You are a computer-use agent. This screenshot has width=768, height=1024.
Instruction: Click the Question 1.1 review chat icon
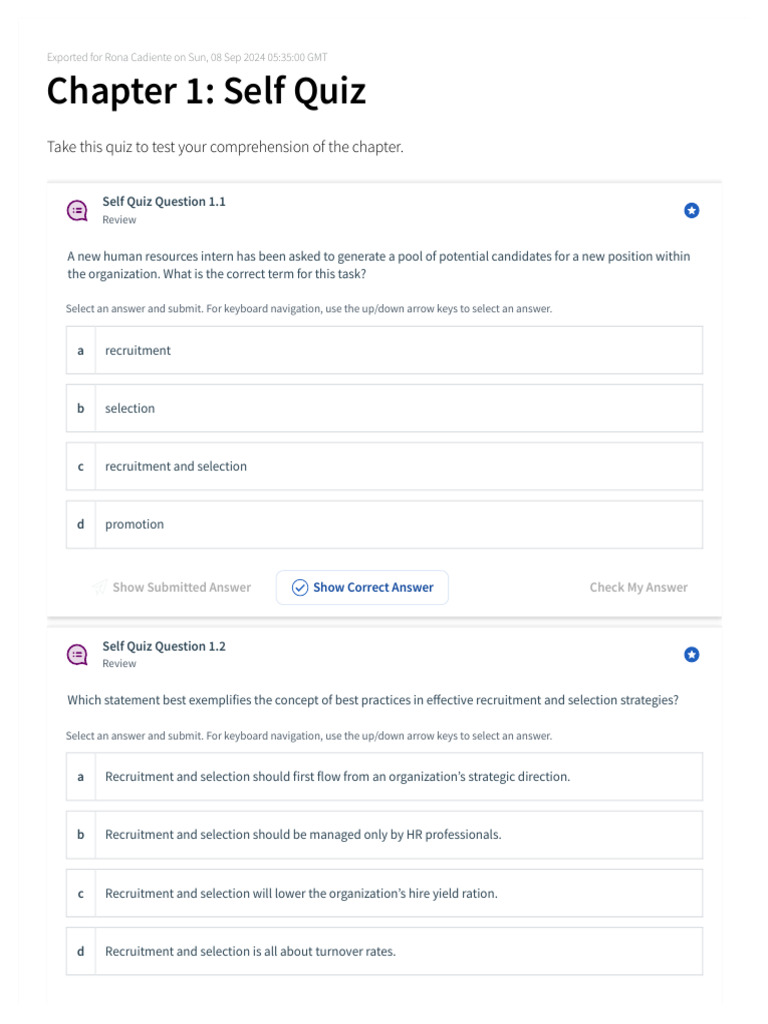tap(77, 210)
